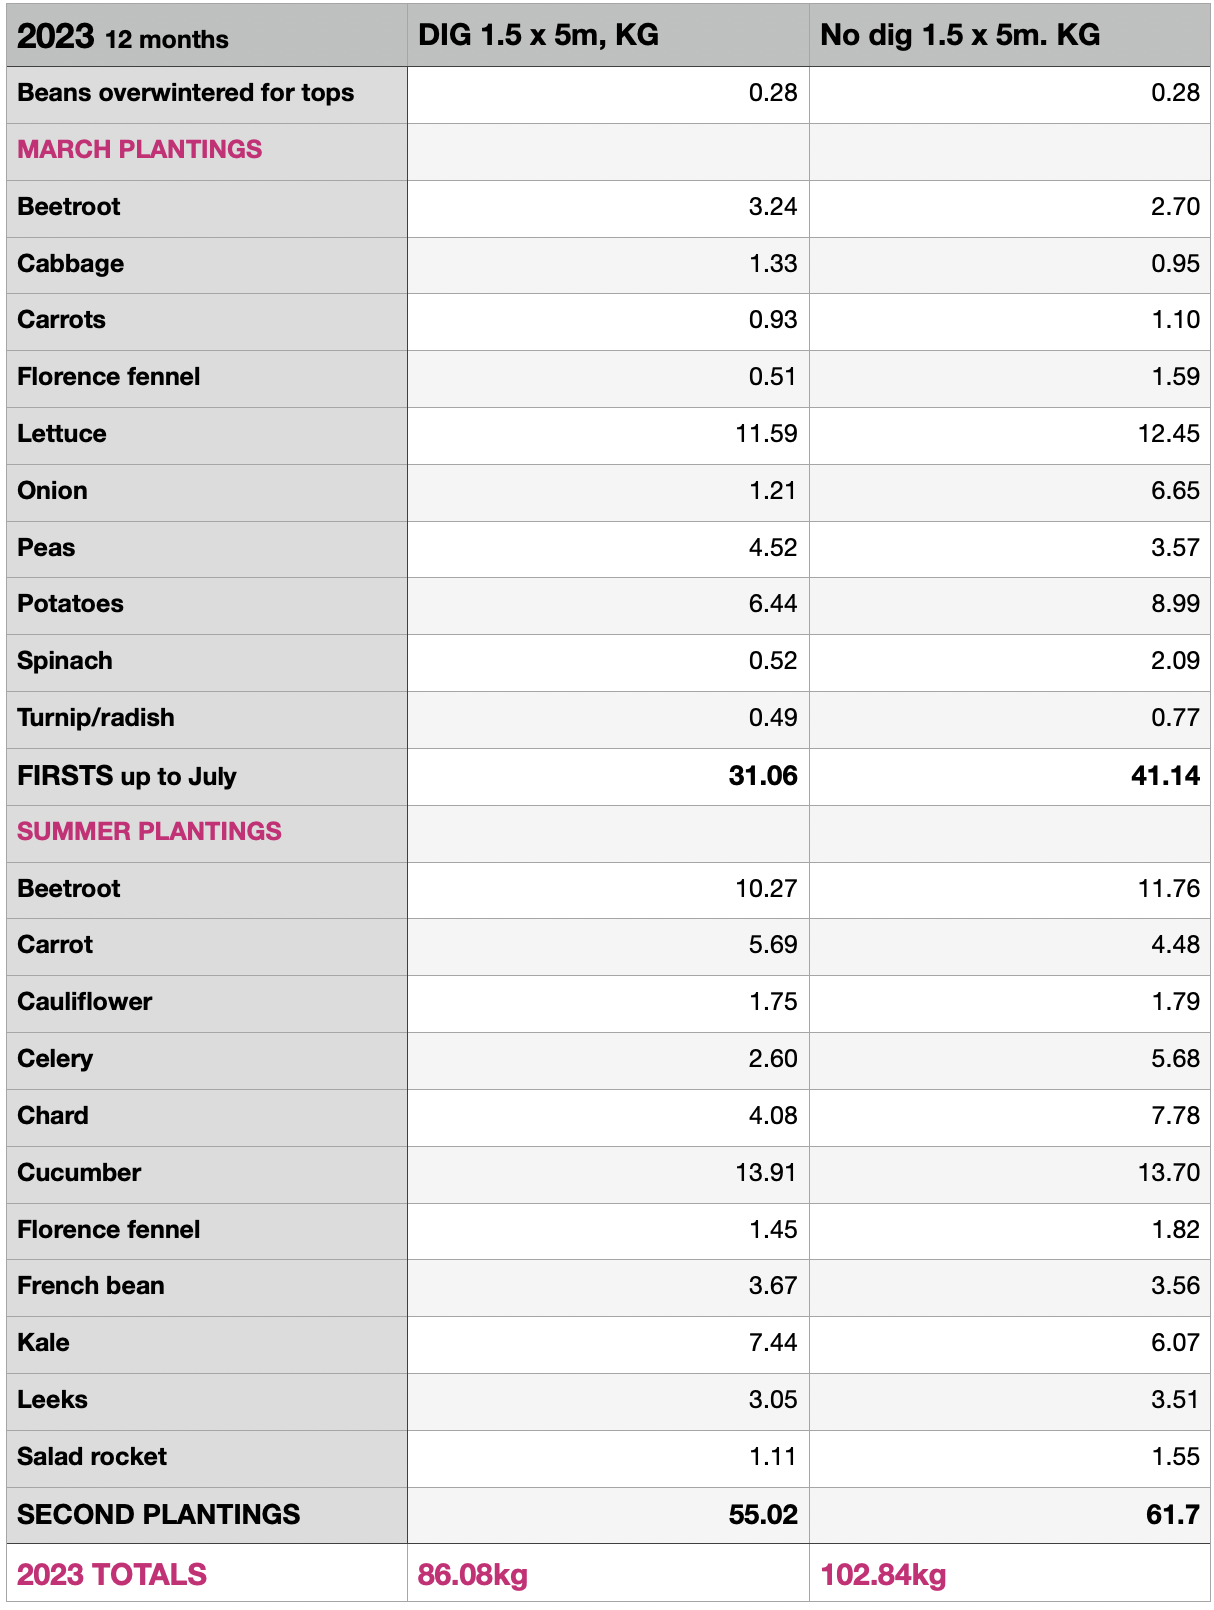Click the No dig total 102.84kg
1214x1610 pixels.
[x=883, y=1575]
